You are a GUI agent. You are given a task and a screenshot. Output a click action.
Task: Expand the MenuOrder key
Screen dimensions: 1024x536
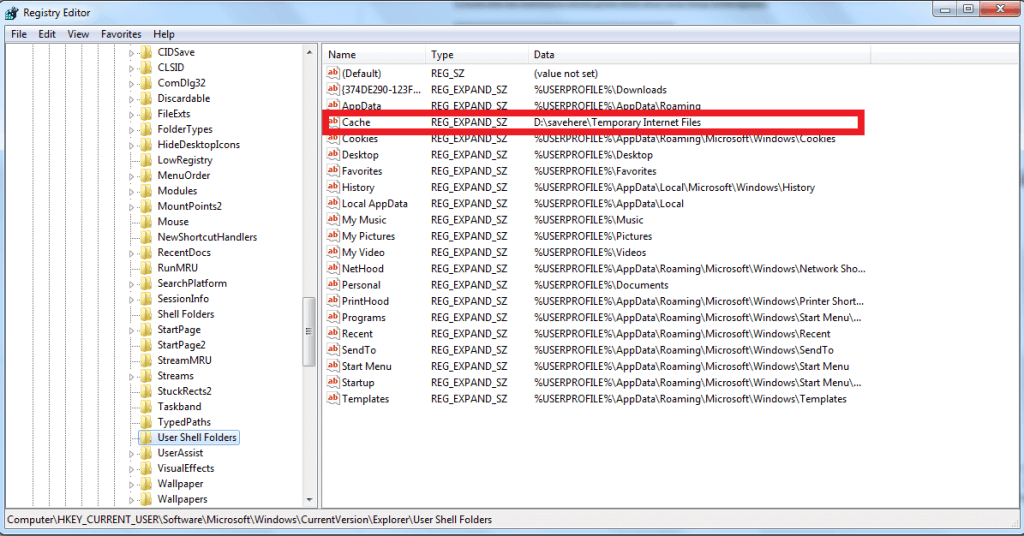pos(131,176)
